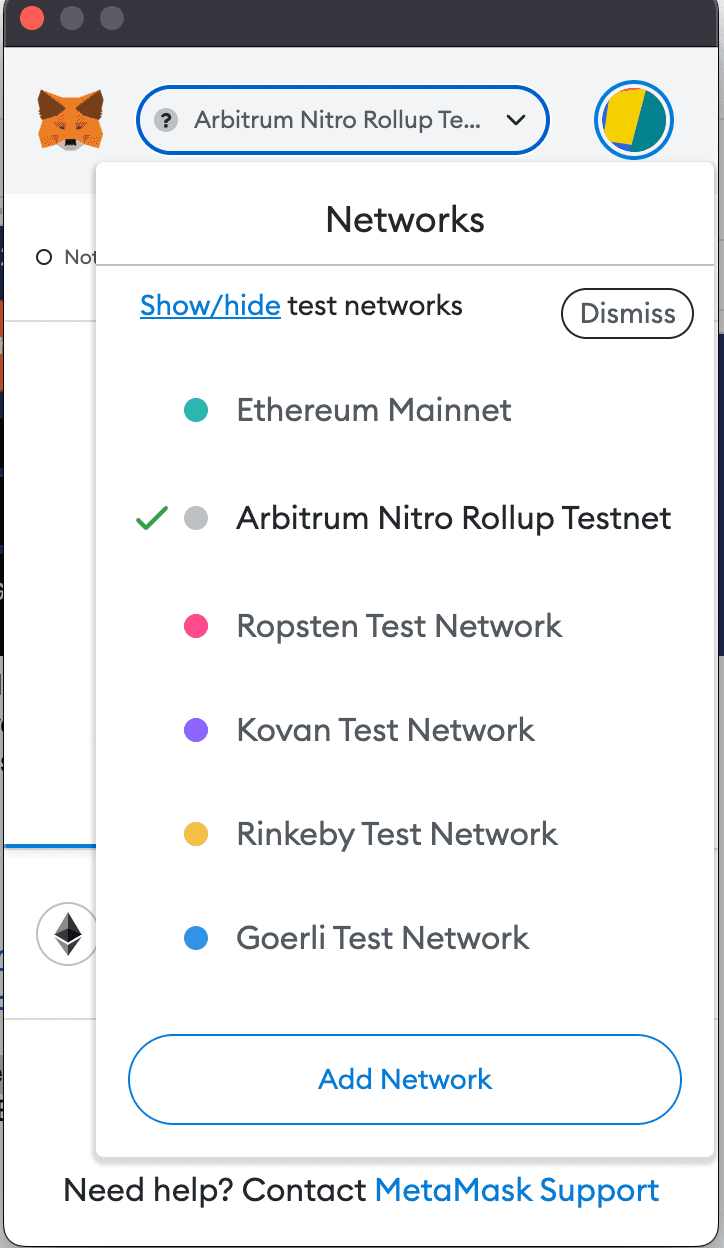Open the colorful account avatar menu
This screenshot has height=1248, width=724.
tap(633, 120)
